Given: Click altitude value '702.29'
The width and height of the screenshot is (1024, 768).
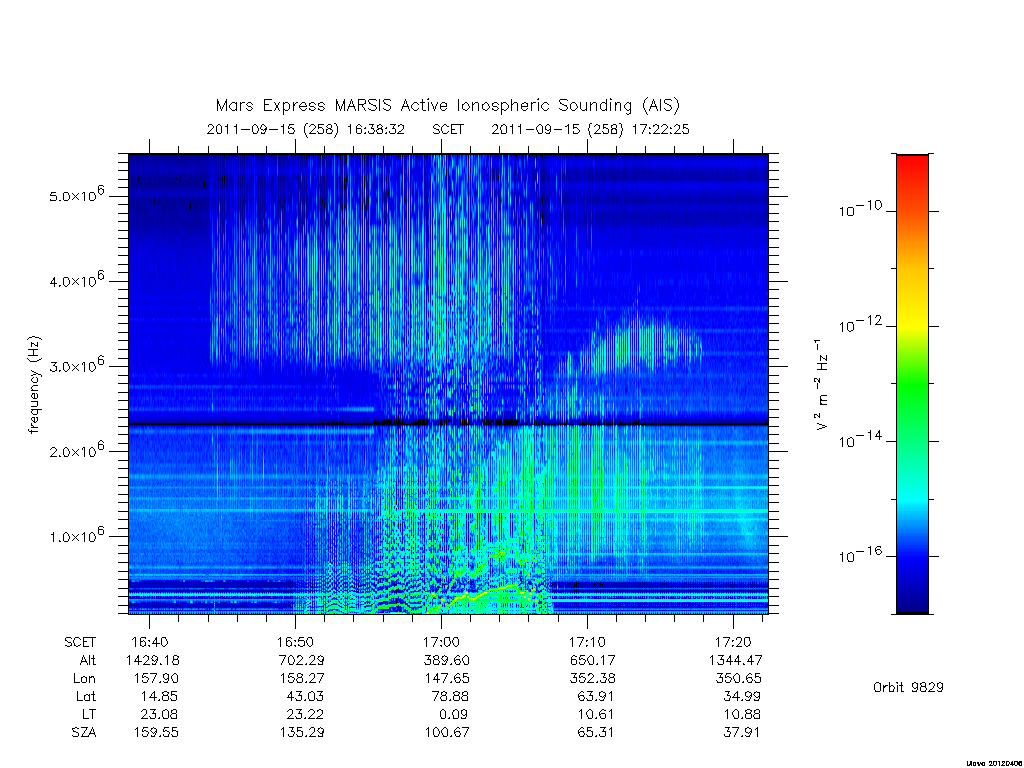Looking at the screenshot, I should pyautogui.click(x=301, y=660).
